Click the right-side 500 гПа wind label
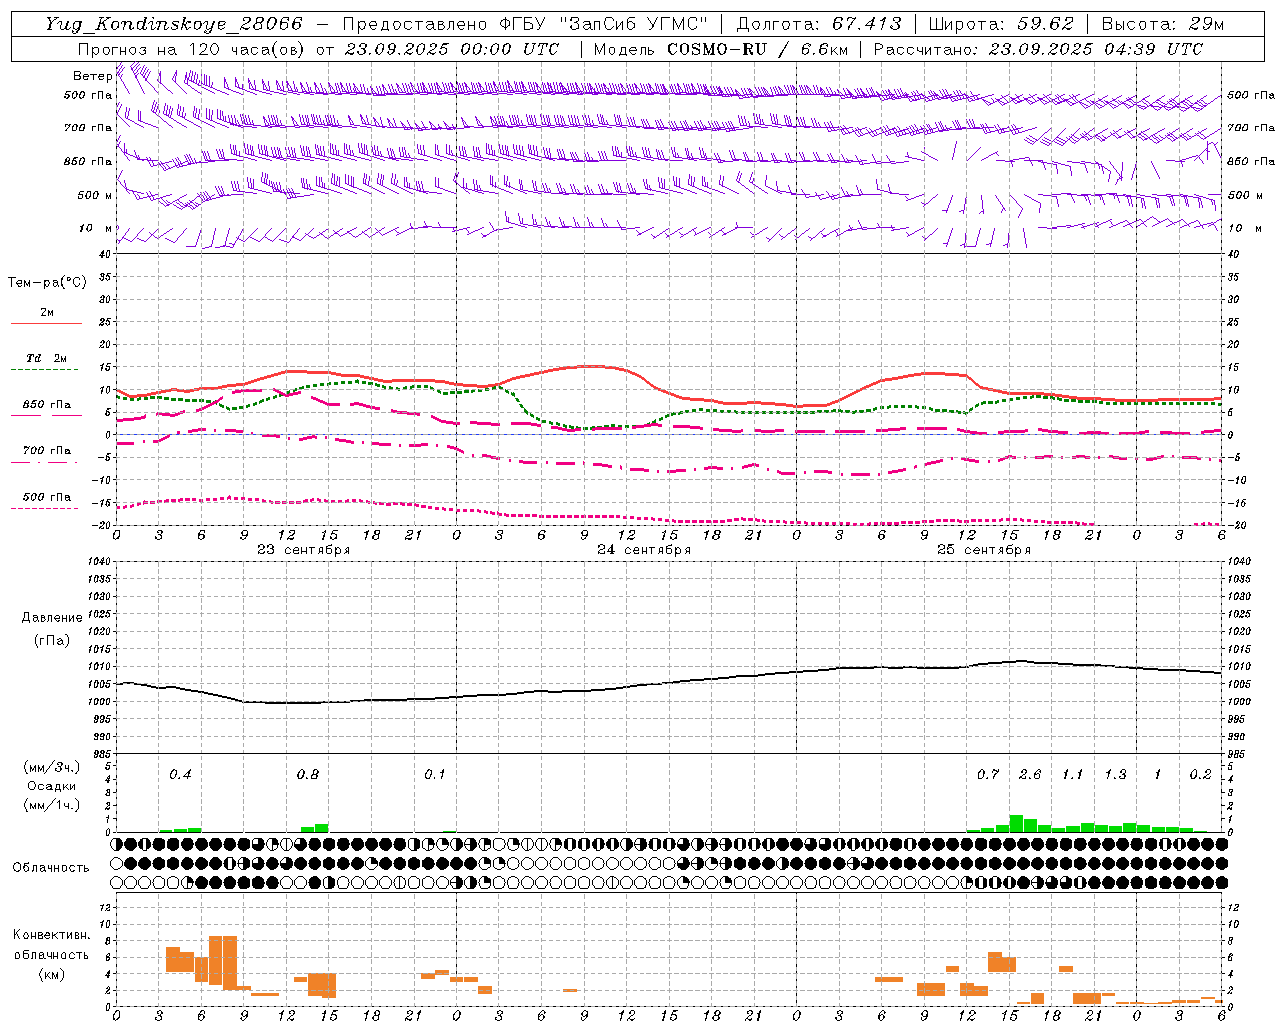This screenshot has width=1280, height=1024. click(1251, 95)
